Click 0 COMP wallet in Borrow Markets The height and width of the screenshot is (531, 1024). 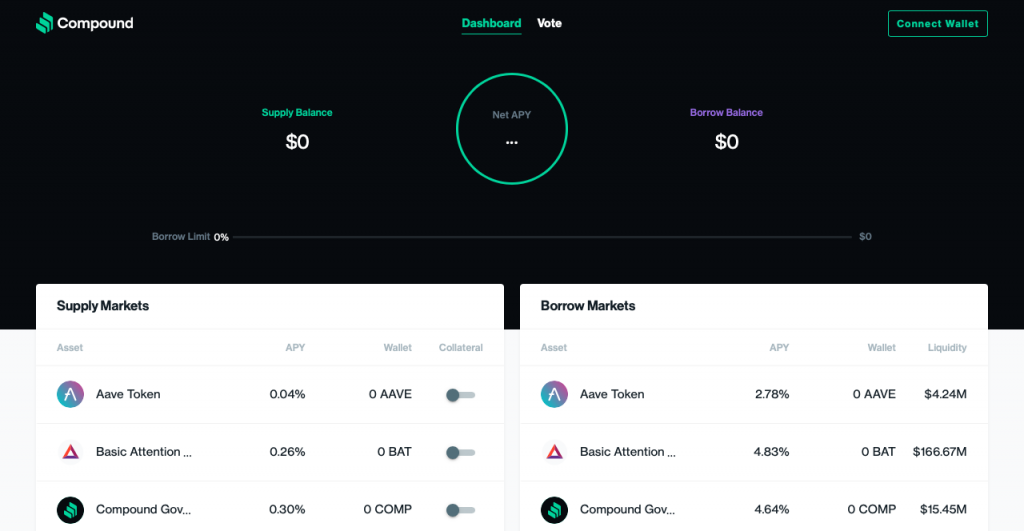tap(872, 509)
